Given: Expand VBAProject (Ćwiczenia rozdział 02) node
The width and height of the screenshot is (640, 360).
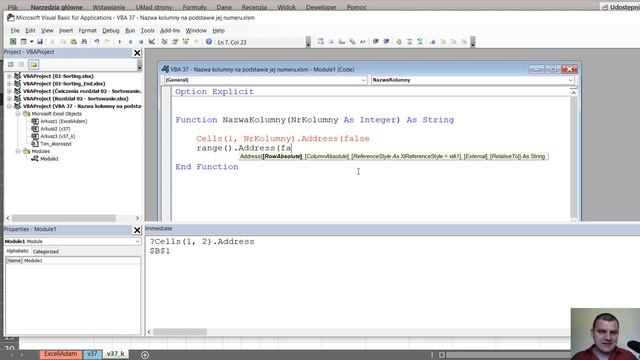Looking at the screenshot, I should [9, 91].
